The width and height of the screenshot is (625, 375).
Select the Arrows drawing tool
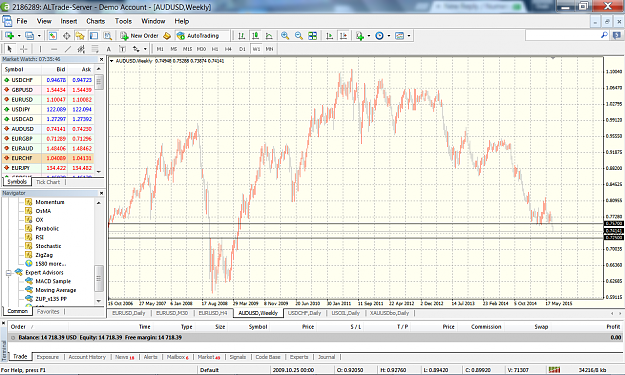136,49
